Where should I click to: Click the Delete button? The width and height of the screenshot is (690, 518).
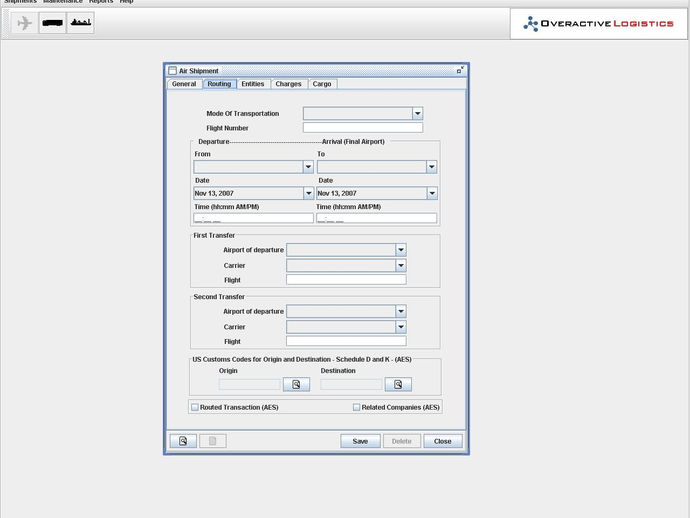click(402, 441)
